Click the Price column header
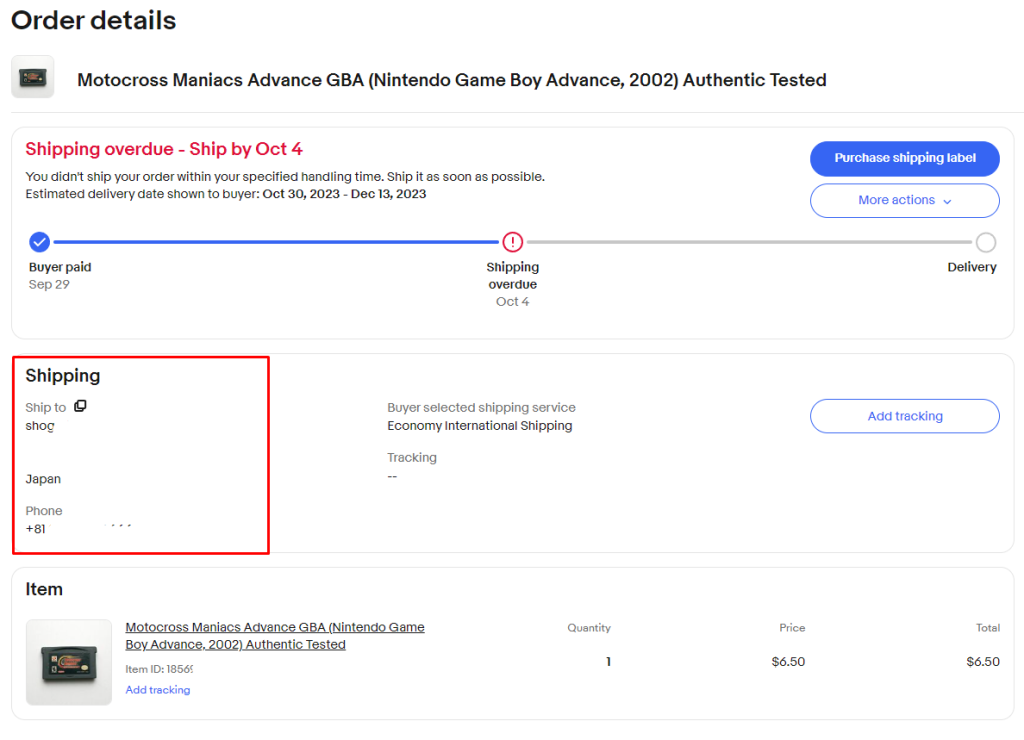The width and height of the screenshot is (1024, 740). pyautogui.click(x=792, y=628)
